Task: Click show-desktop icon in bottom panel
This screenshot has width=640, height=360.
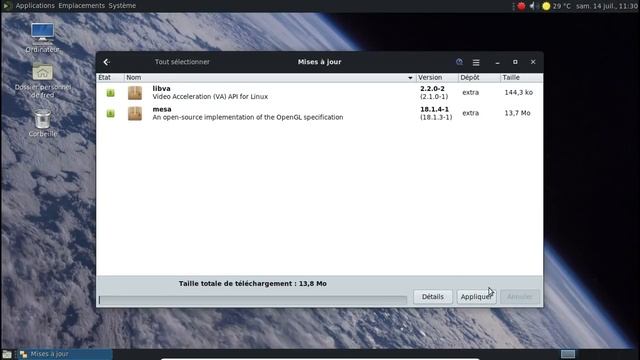Action: (7, 354)
